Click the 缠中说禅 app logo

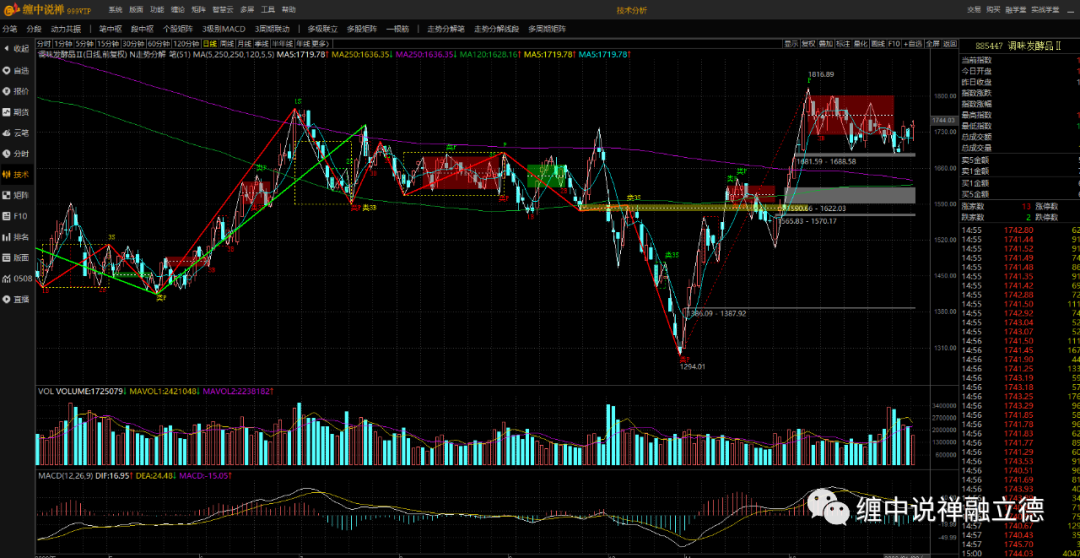click(46, 10)
